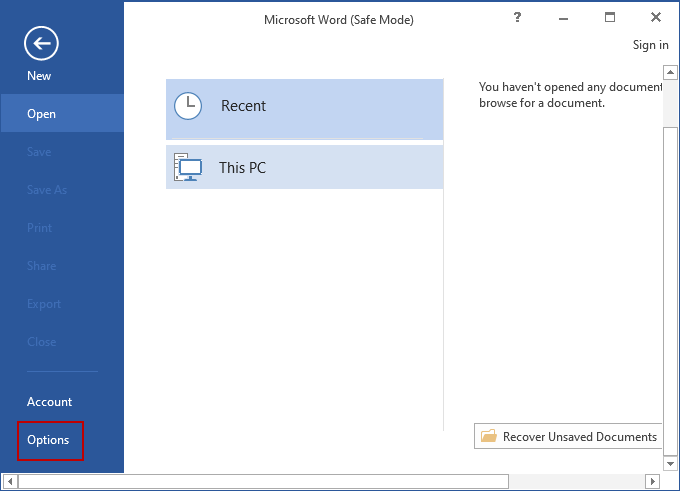
Task: Select the Recent location
Action: coord(304,109)
